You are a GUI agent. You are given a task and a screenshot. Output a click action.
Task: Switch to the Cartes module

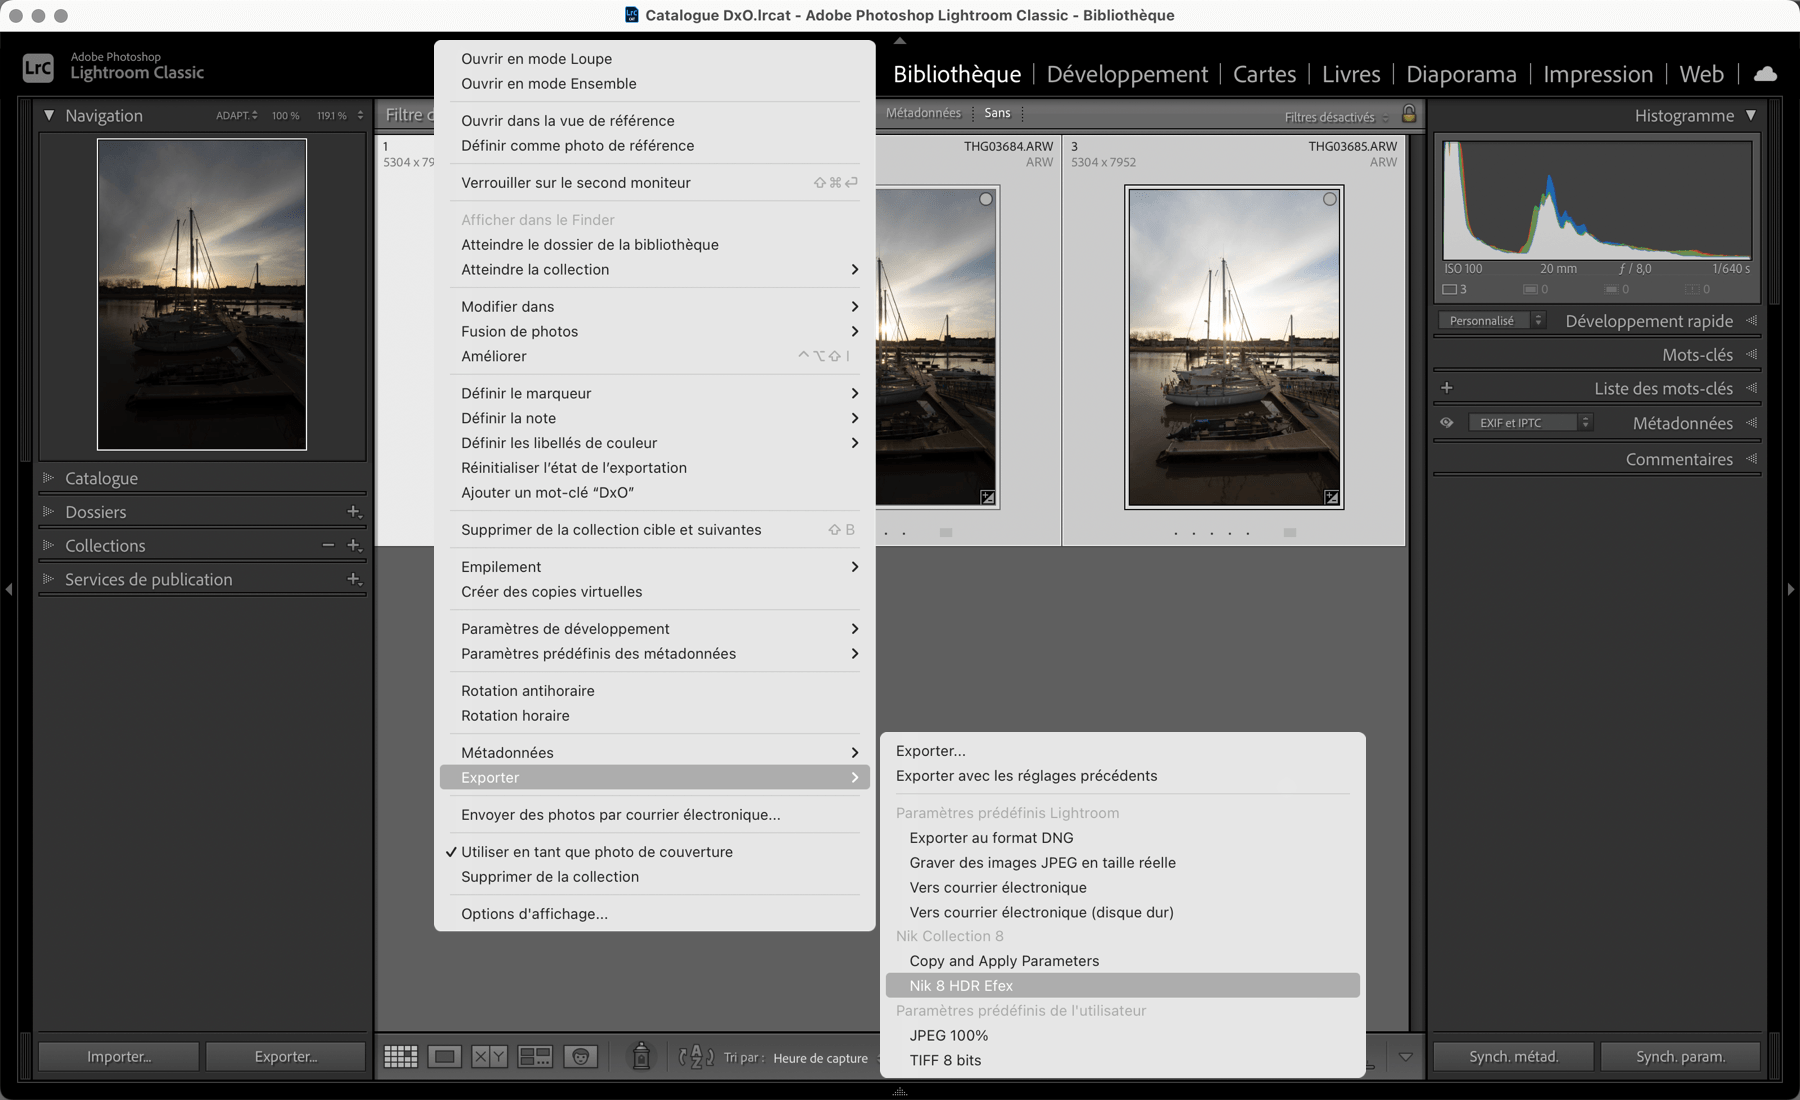(1264, 74)
